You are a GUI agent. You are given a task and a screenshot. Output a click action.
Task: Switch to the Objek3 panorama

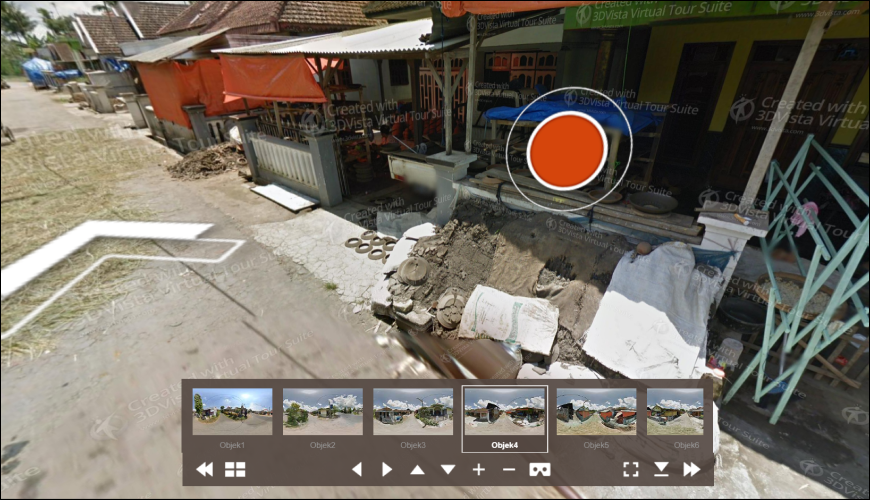coord(413,411)
